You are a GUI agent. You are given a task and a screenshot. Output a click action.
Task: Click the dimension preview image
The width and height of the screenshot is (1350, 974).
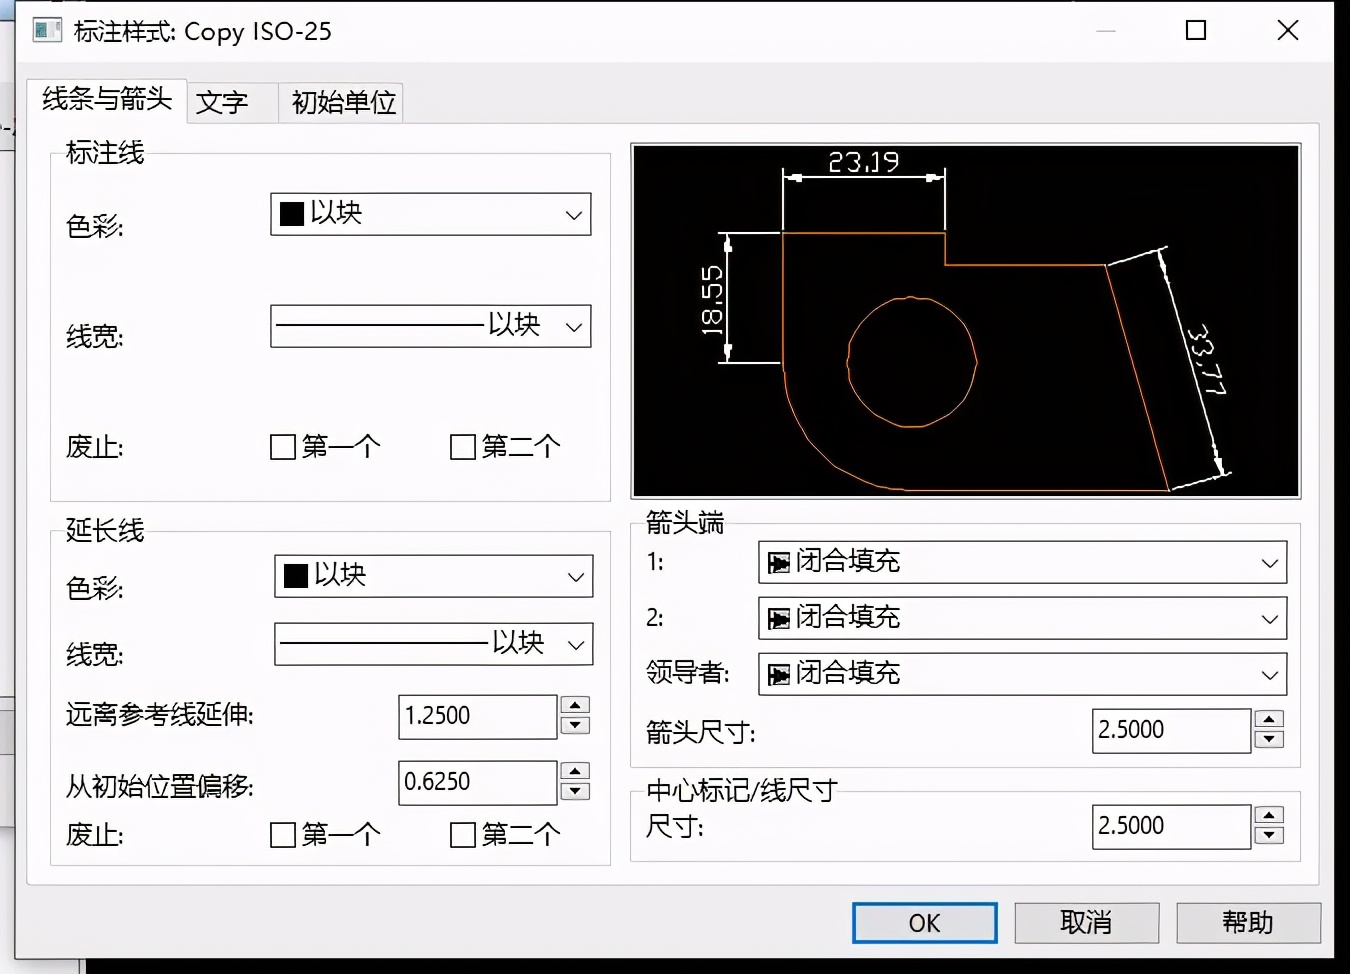pyautogui.click(x=966, y=321)
